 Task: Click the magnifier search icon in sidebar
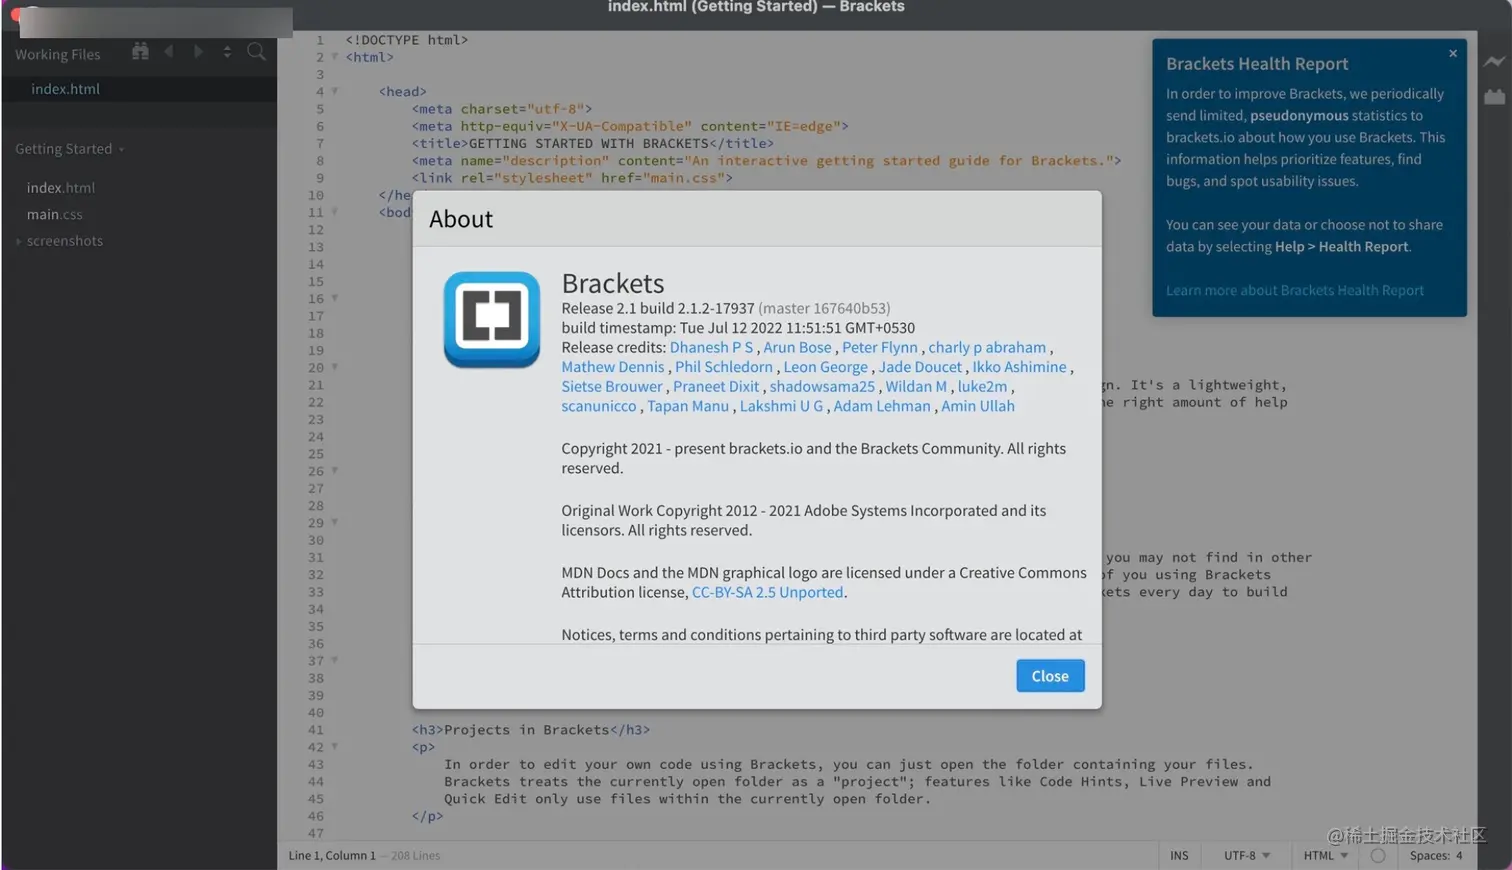pyautogui.click(x=256, y=51)
